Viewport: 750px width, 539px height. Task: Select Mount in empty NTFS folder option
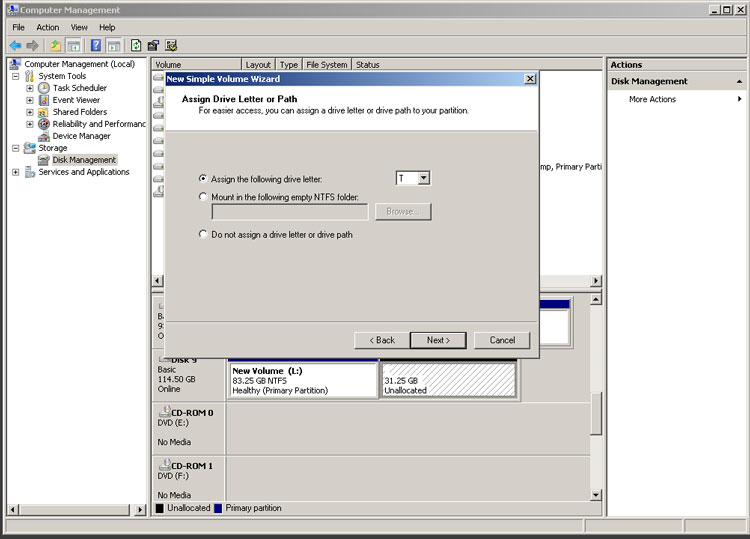pyautogui.click(x=203, y=197)
